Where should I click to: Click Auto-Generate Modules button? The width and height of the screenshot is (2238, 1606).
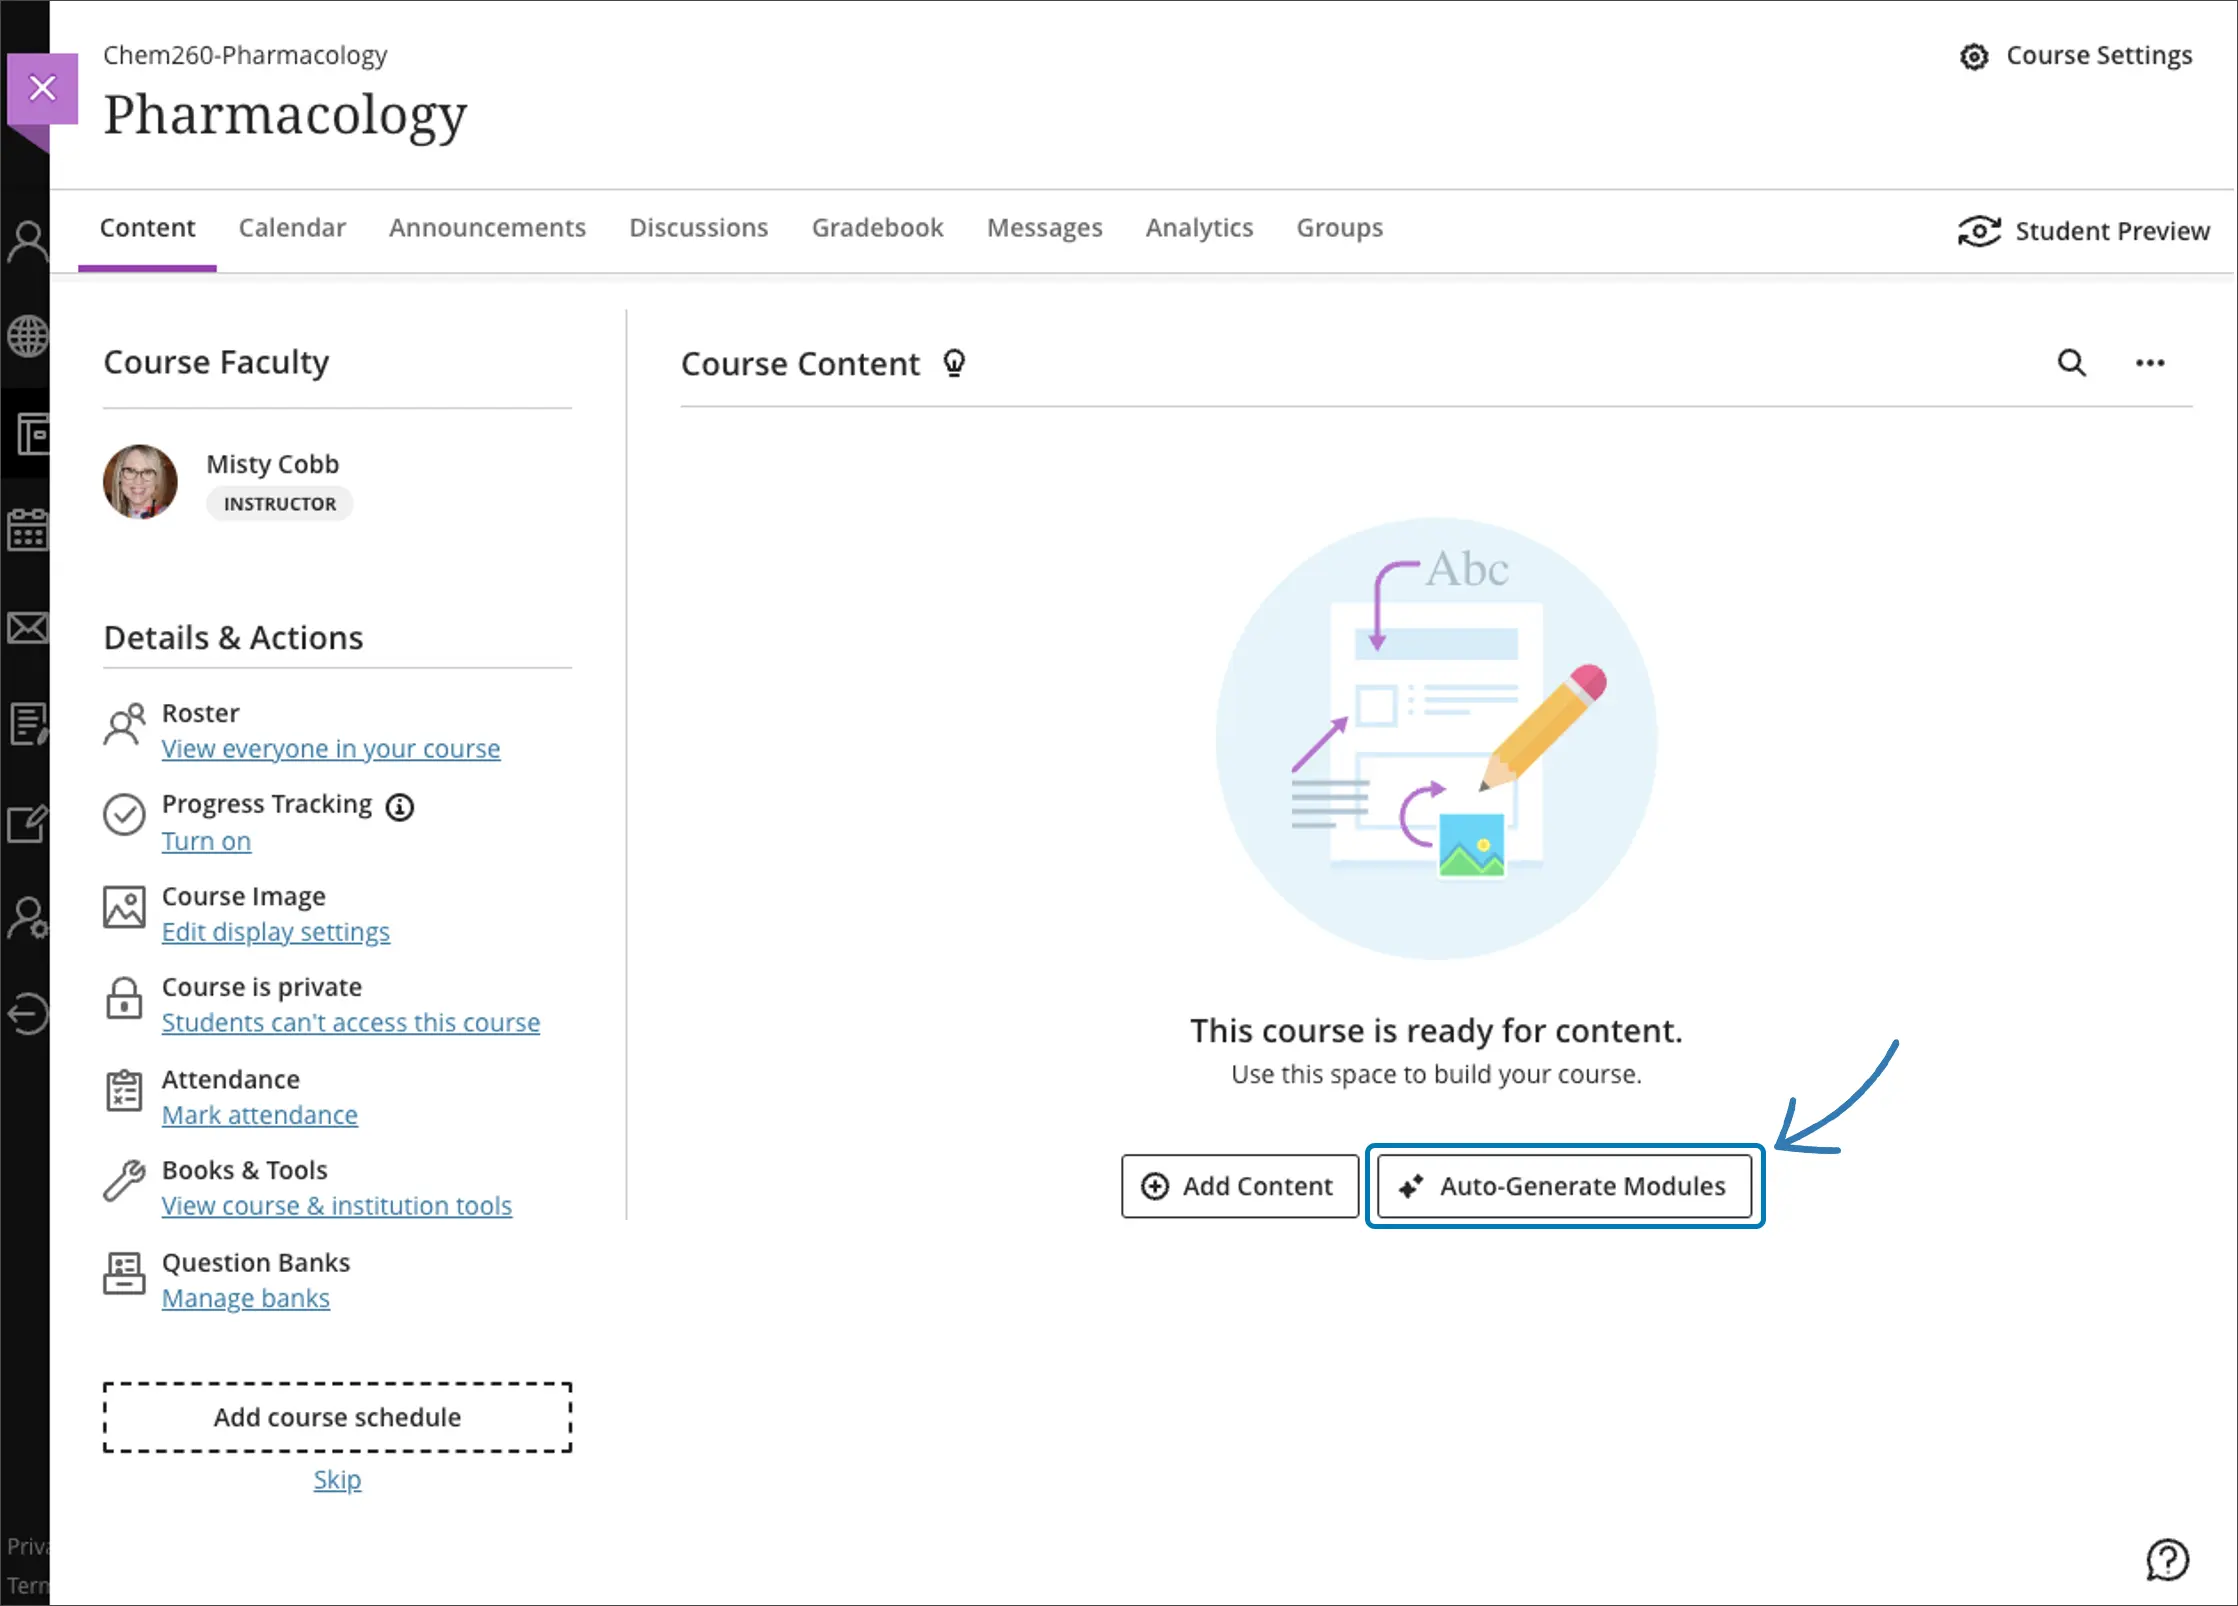(x=1564, y=1186)
